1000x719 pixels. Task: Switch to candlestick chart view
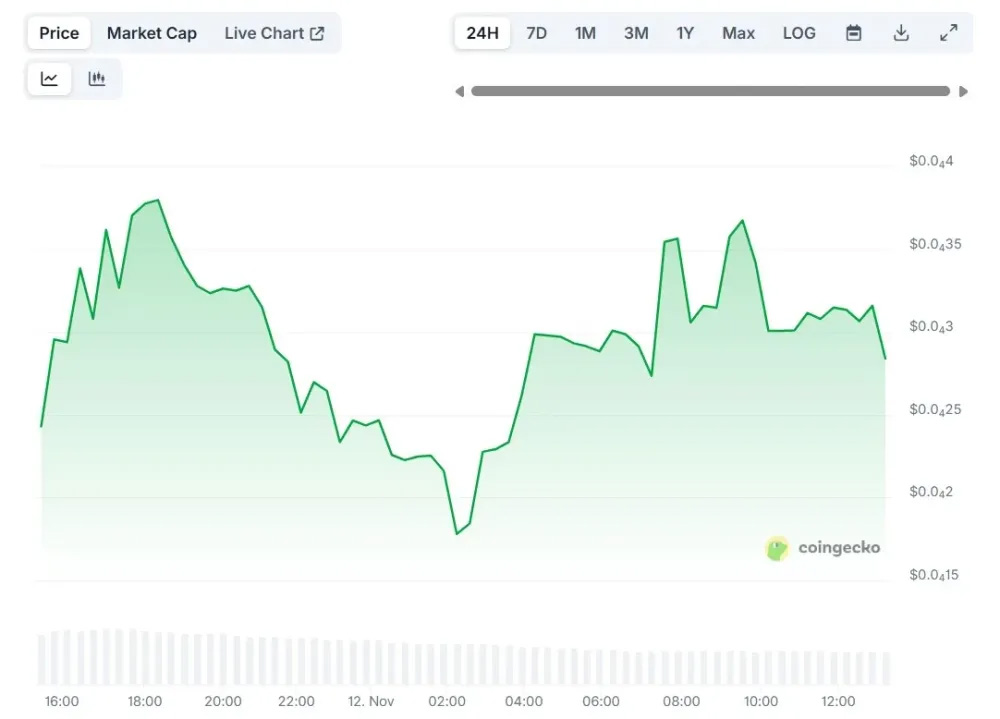pos(97,77)
